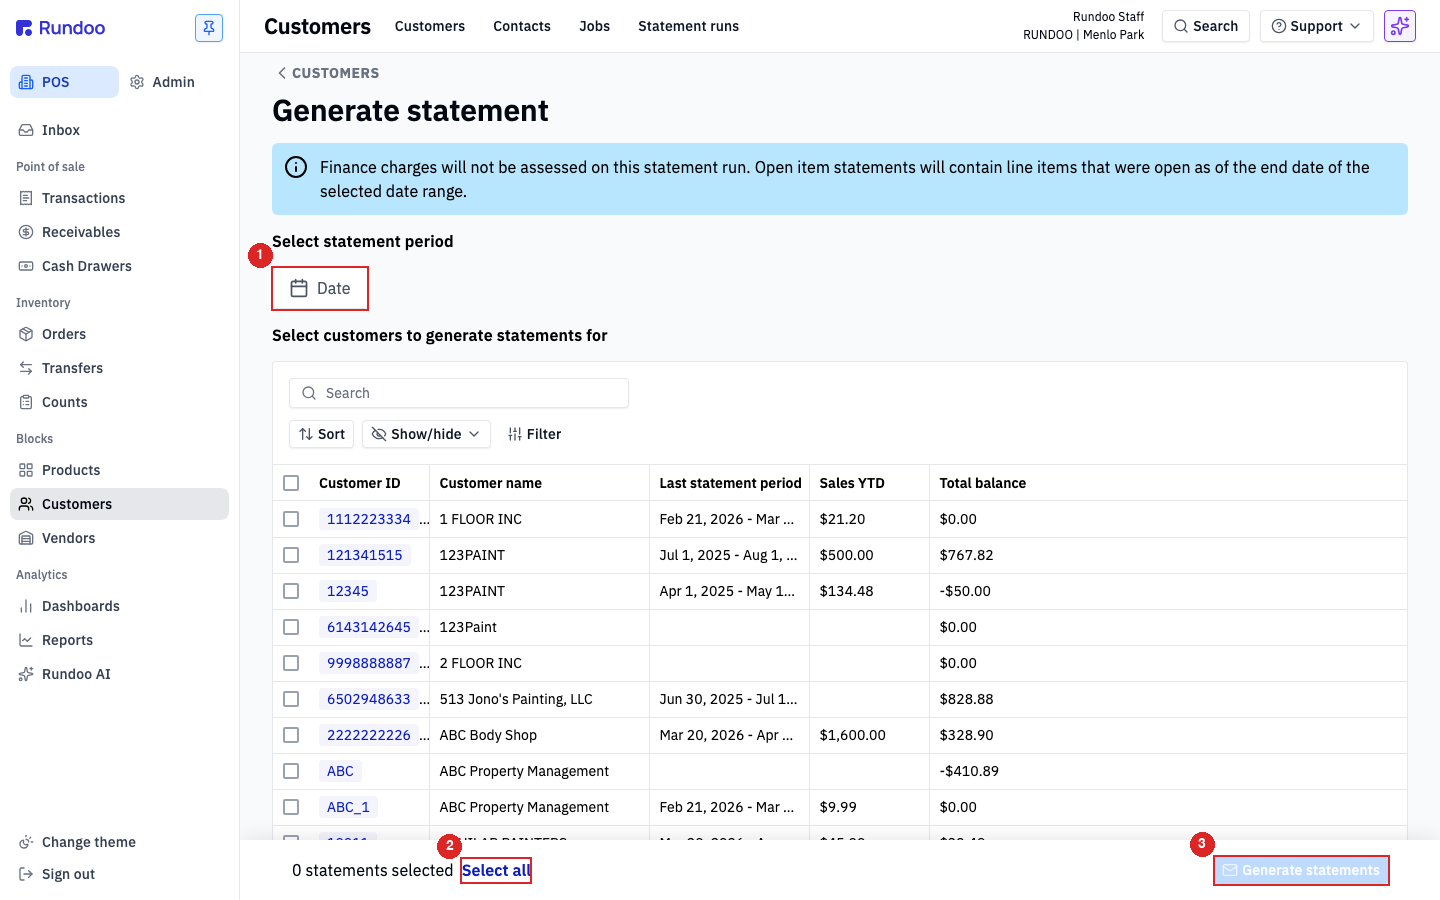1440x900 pixels.
Task: Open the AI sparkle assistant icon
Action: tap(1400, 26)
